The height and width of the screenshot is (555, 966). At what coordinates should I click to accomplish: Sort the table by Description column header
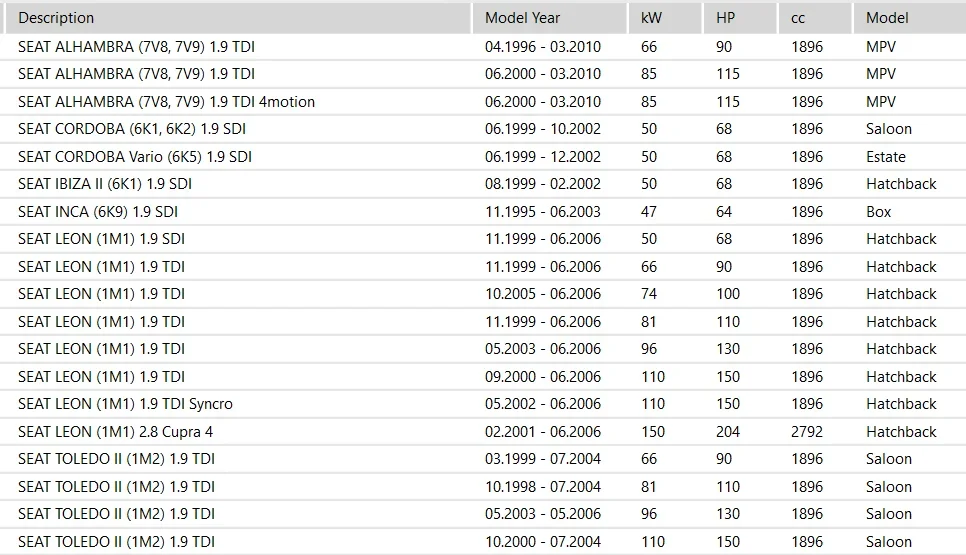tap(56, 18)
